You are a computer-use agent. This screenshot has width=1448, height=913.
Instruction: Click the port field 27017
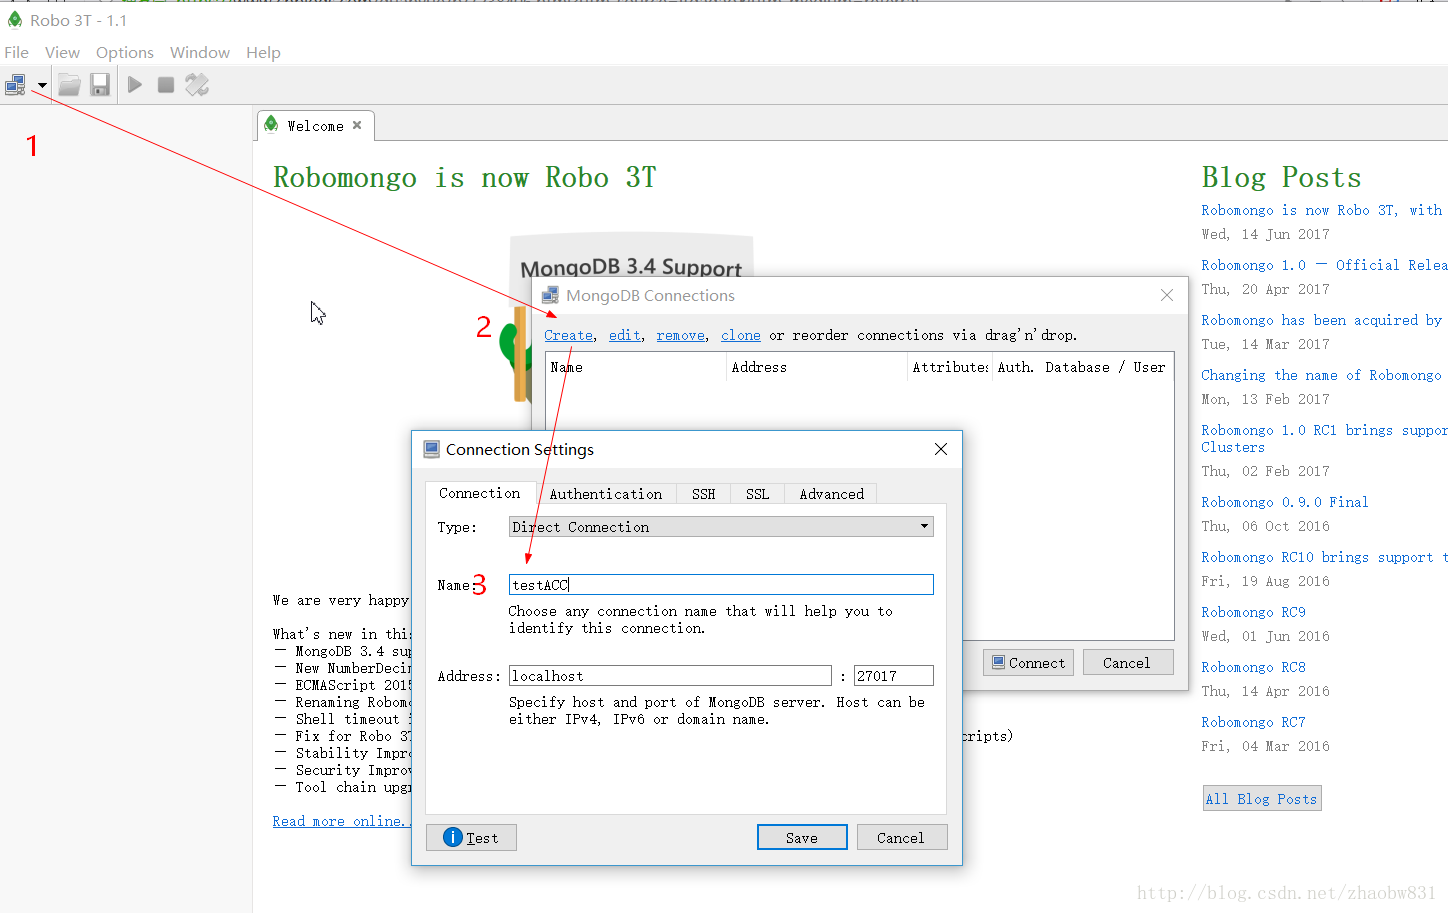pyautogui.click(x=894, y=676)
